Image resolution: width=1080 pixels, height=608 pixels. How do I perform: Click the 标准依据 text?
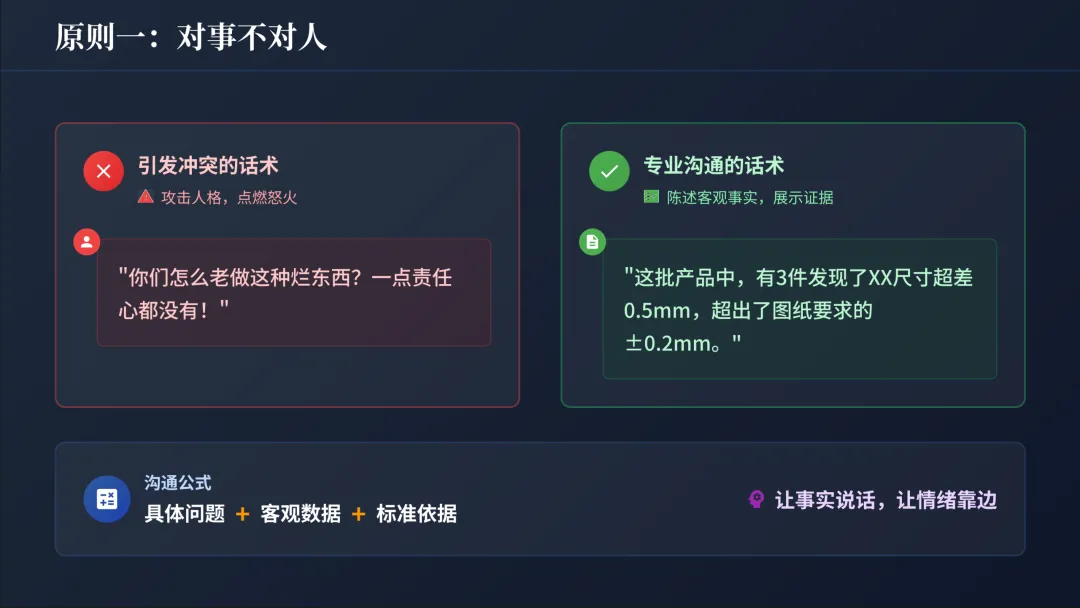[x=416, y=514]
